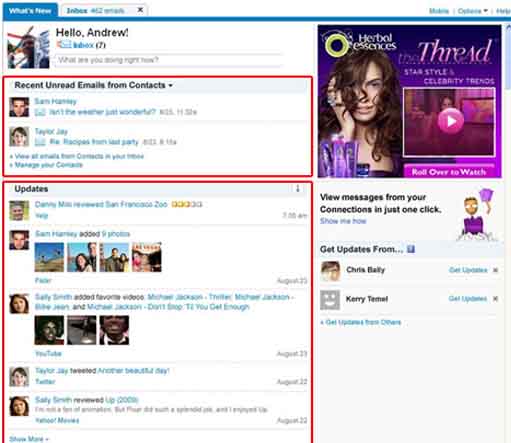The width and height of the screenshot is (511, 443).
Task: Open Get Updates from Others link
Action: pos(363,322)
